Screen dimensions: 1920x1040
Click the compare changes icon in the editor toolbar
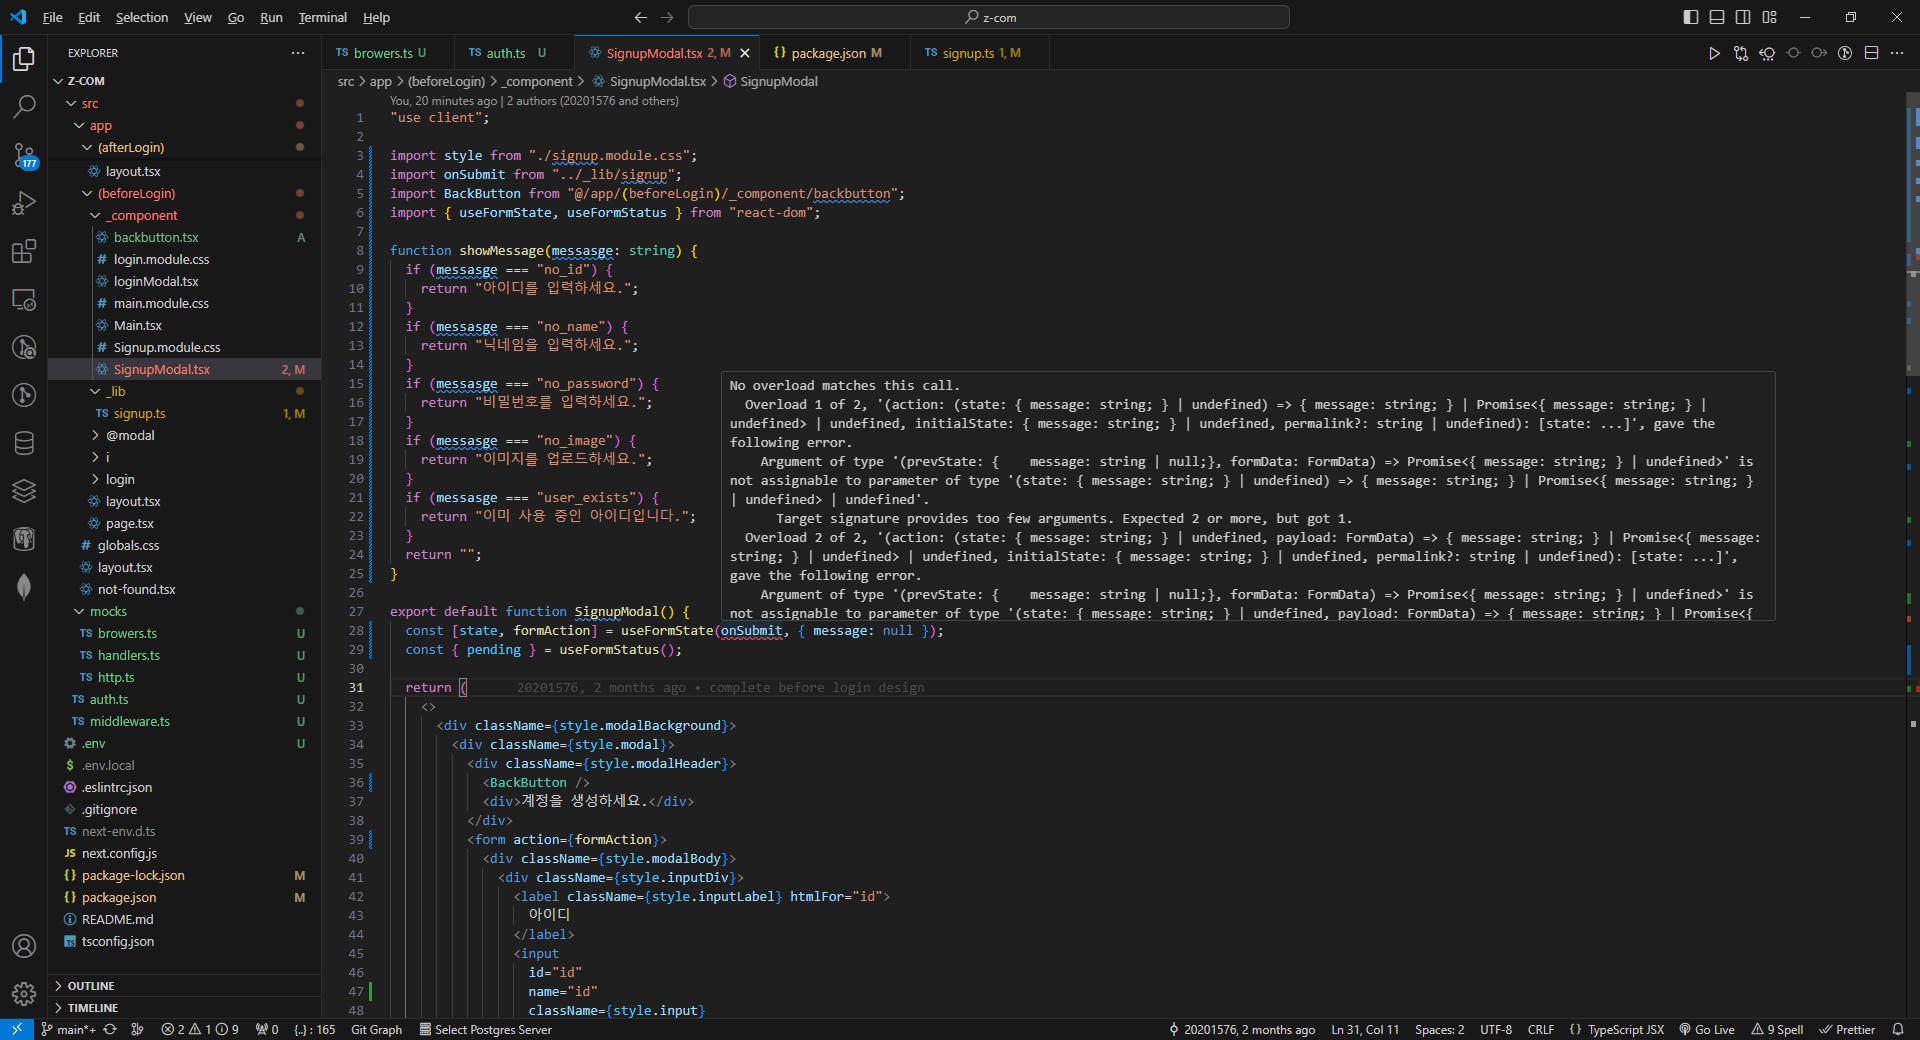pos(1741,53)
